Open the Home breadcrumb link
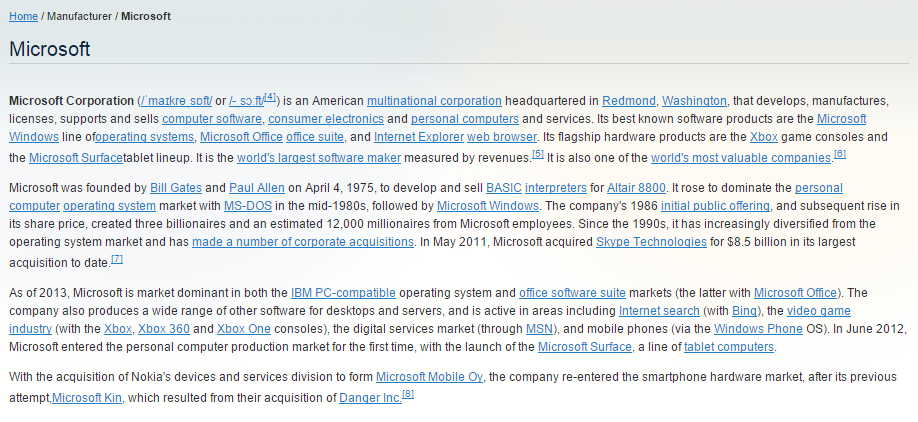 click(23, 16)
